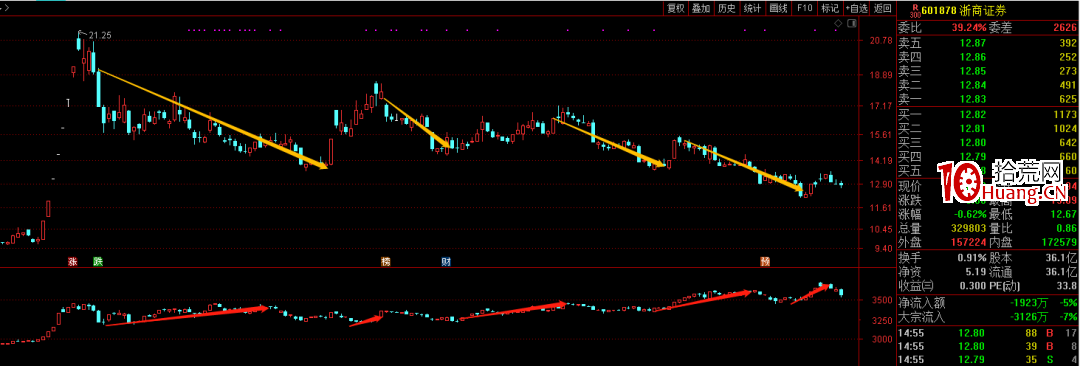Click the 返回 back button
This screenshot has height=366, width=1080.
pyautogui.click(x=882, y=8)
